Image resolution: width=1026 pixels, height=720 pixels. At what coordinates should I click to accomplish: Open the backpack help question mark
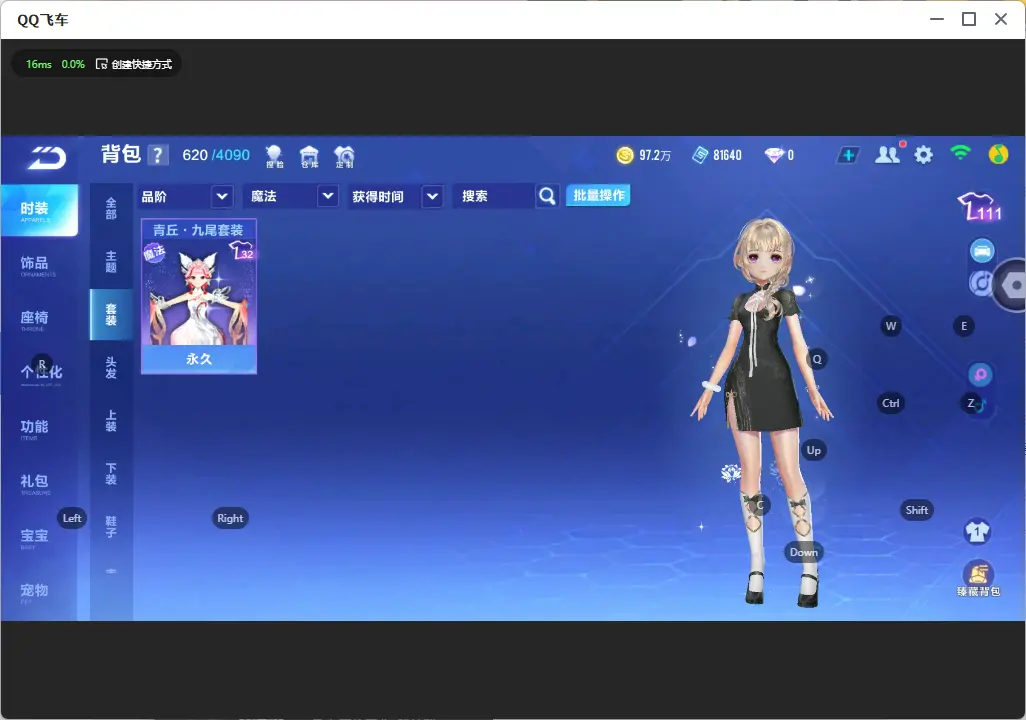[x=158, y=156]
